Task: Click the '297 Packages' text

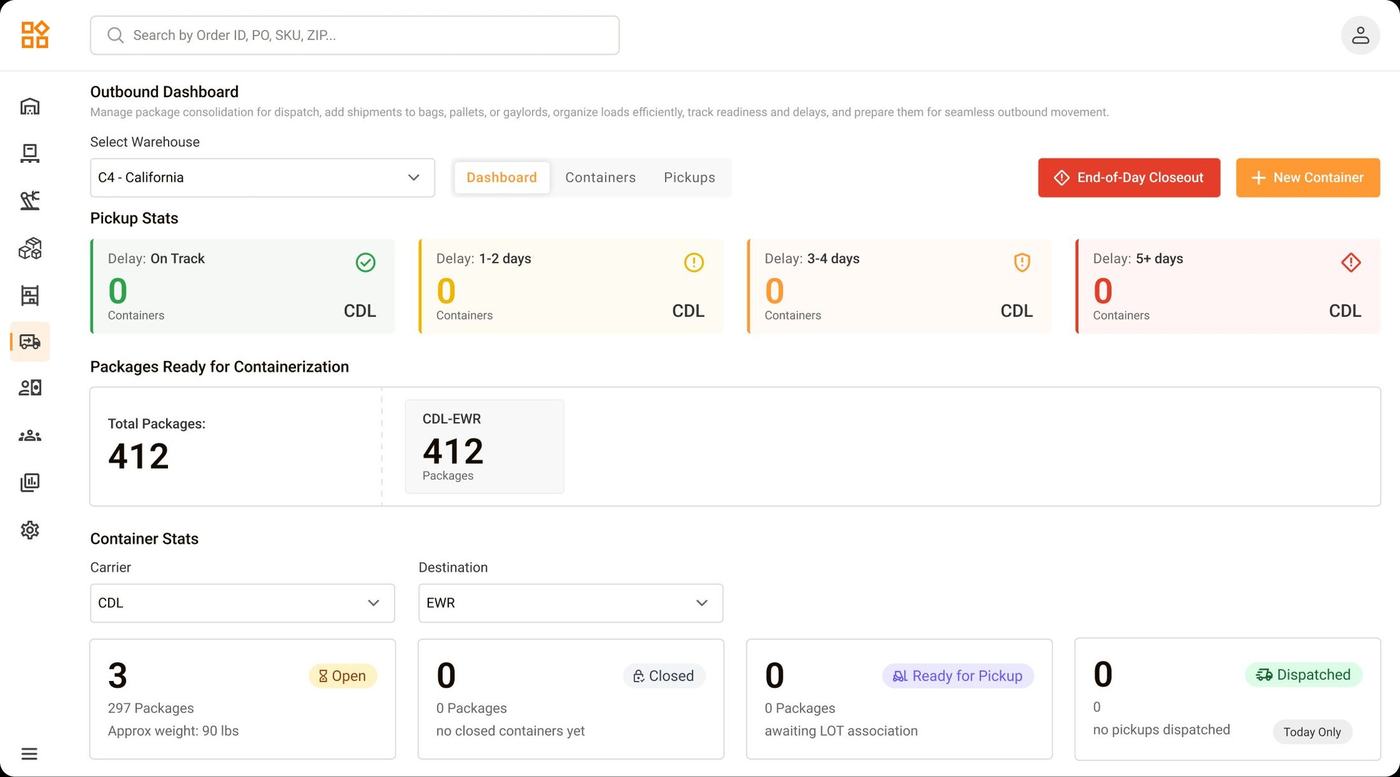Action: click(x=151, y=708)
